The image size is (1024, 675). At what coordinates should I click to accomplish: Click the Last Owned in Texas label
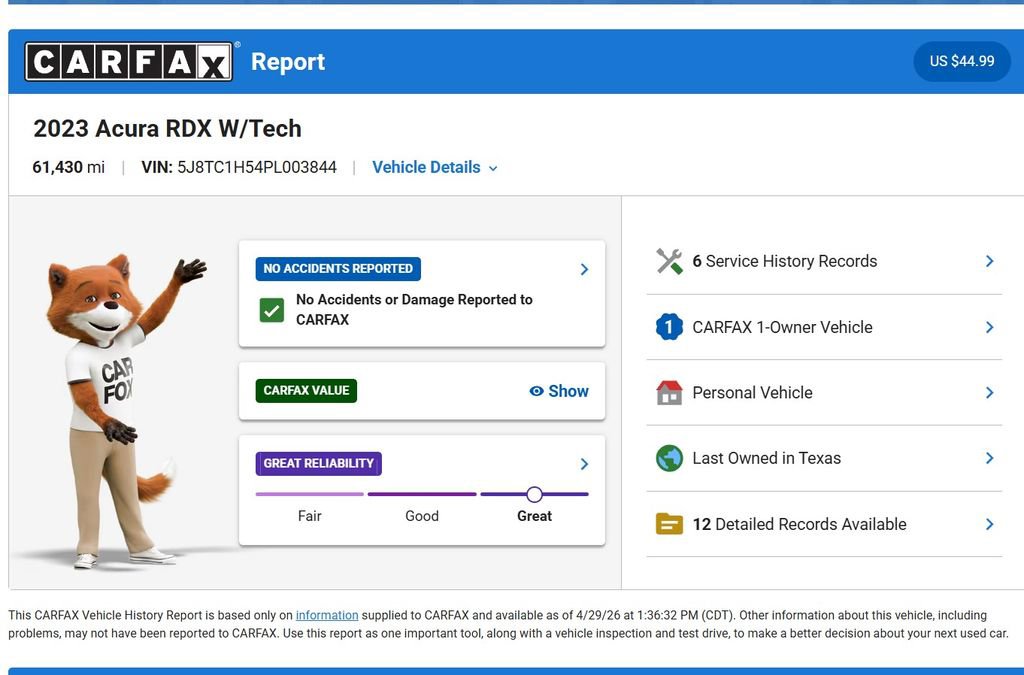pyautogui.click(x=767, y=458)
